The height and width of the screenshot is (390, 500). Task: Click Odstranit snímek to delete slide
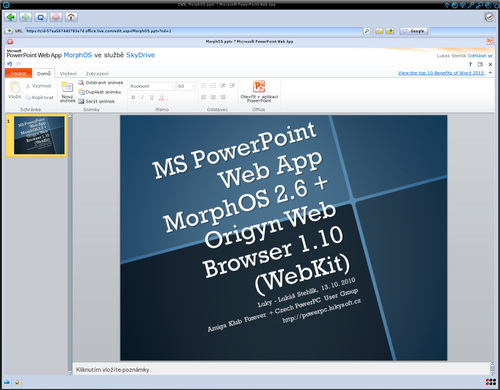pos(101,83)
